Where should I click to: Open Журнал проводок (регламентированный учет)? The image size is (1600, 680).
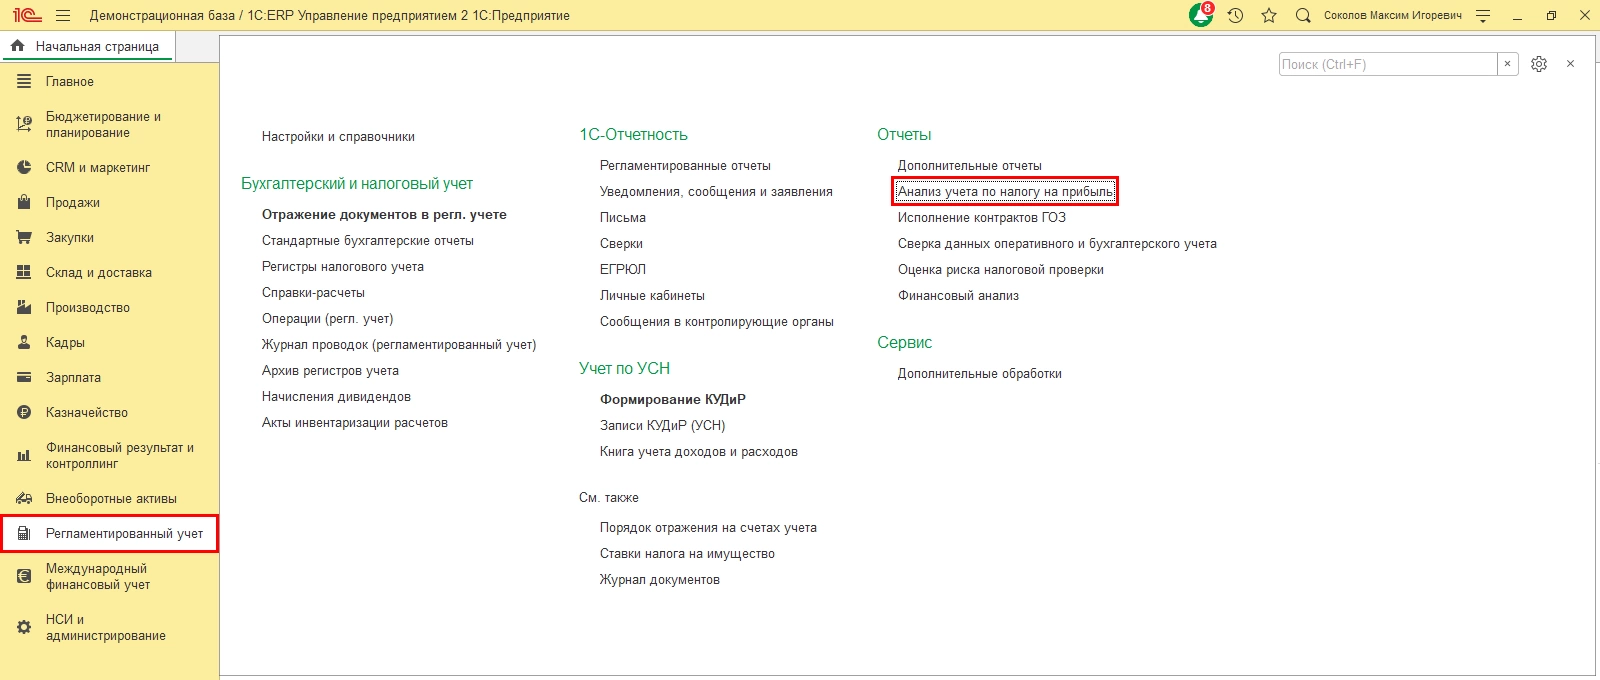click(x=399, y=344)
